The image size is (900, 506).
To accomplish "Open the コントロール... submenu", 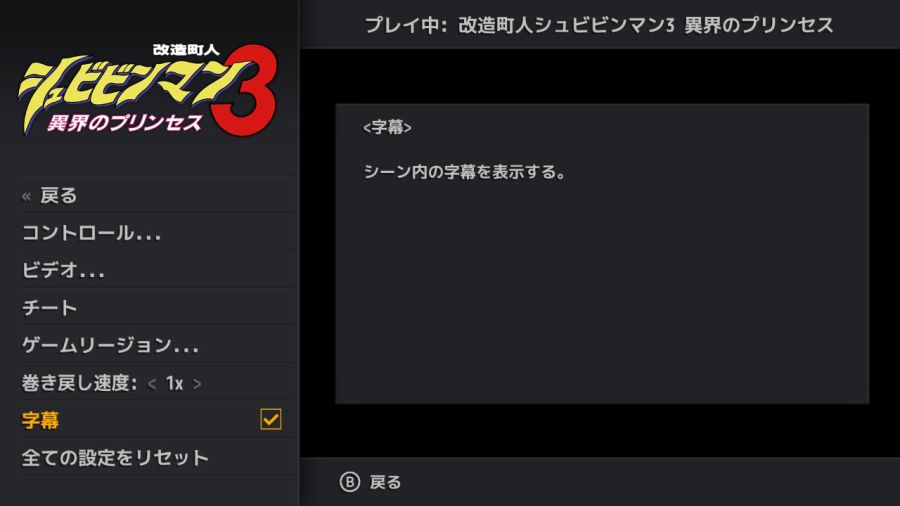I will [x=157, y=233].
